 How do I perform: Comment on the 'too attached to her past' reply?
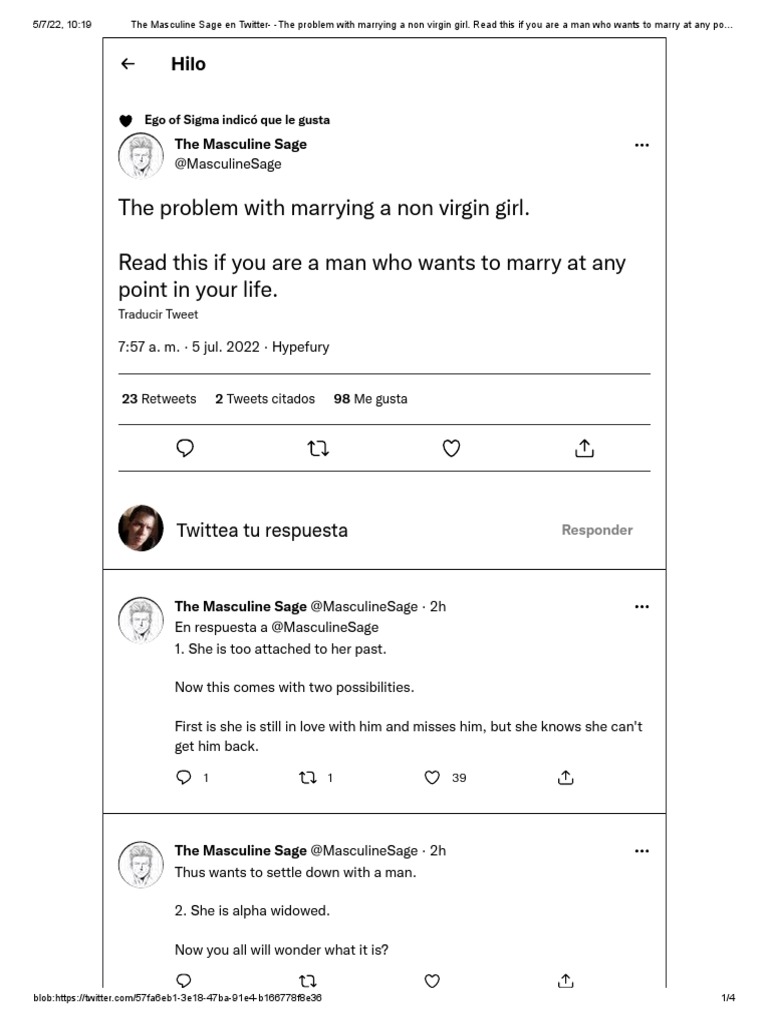click(184, 777)
